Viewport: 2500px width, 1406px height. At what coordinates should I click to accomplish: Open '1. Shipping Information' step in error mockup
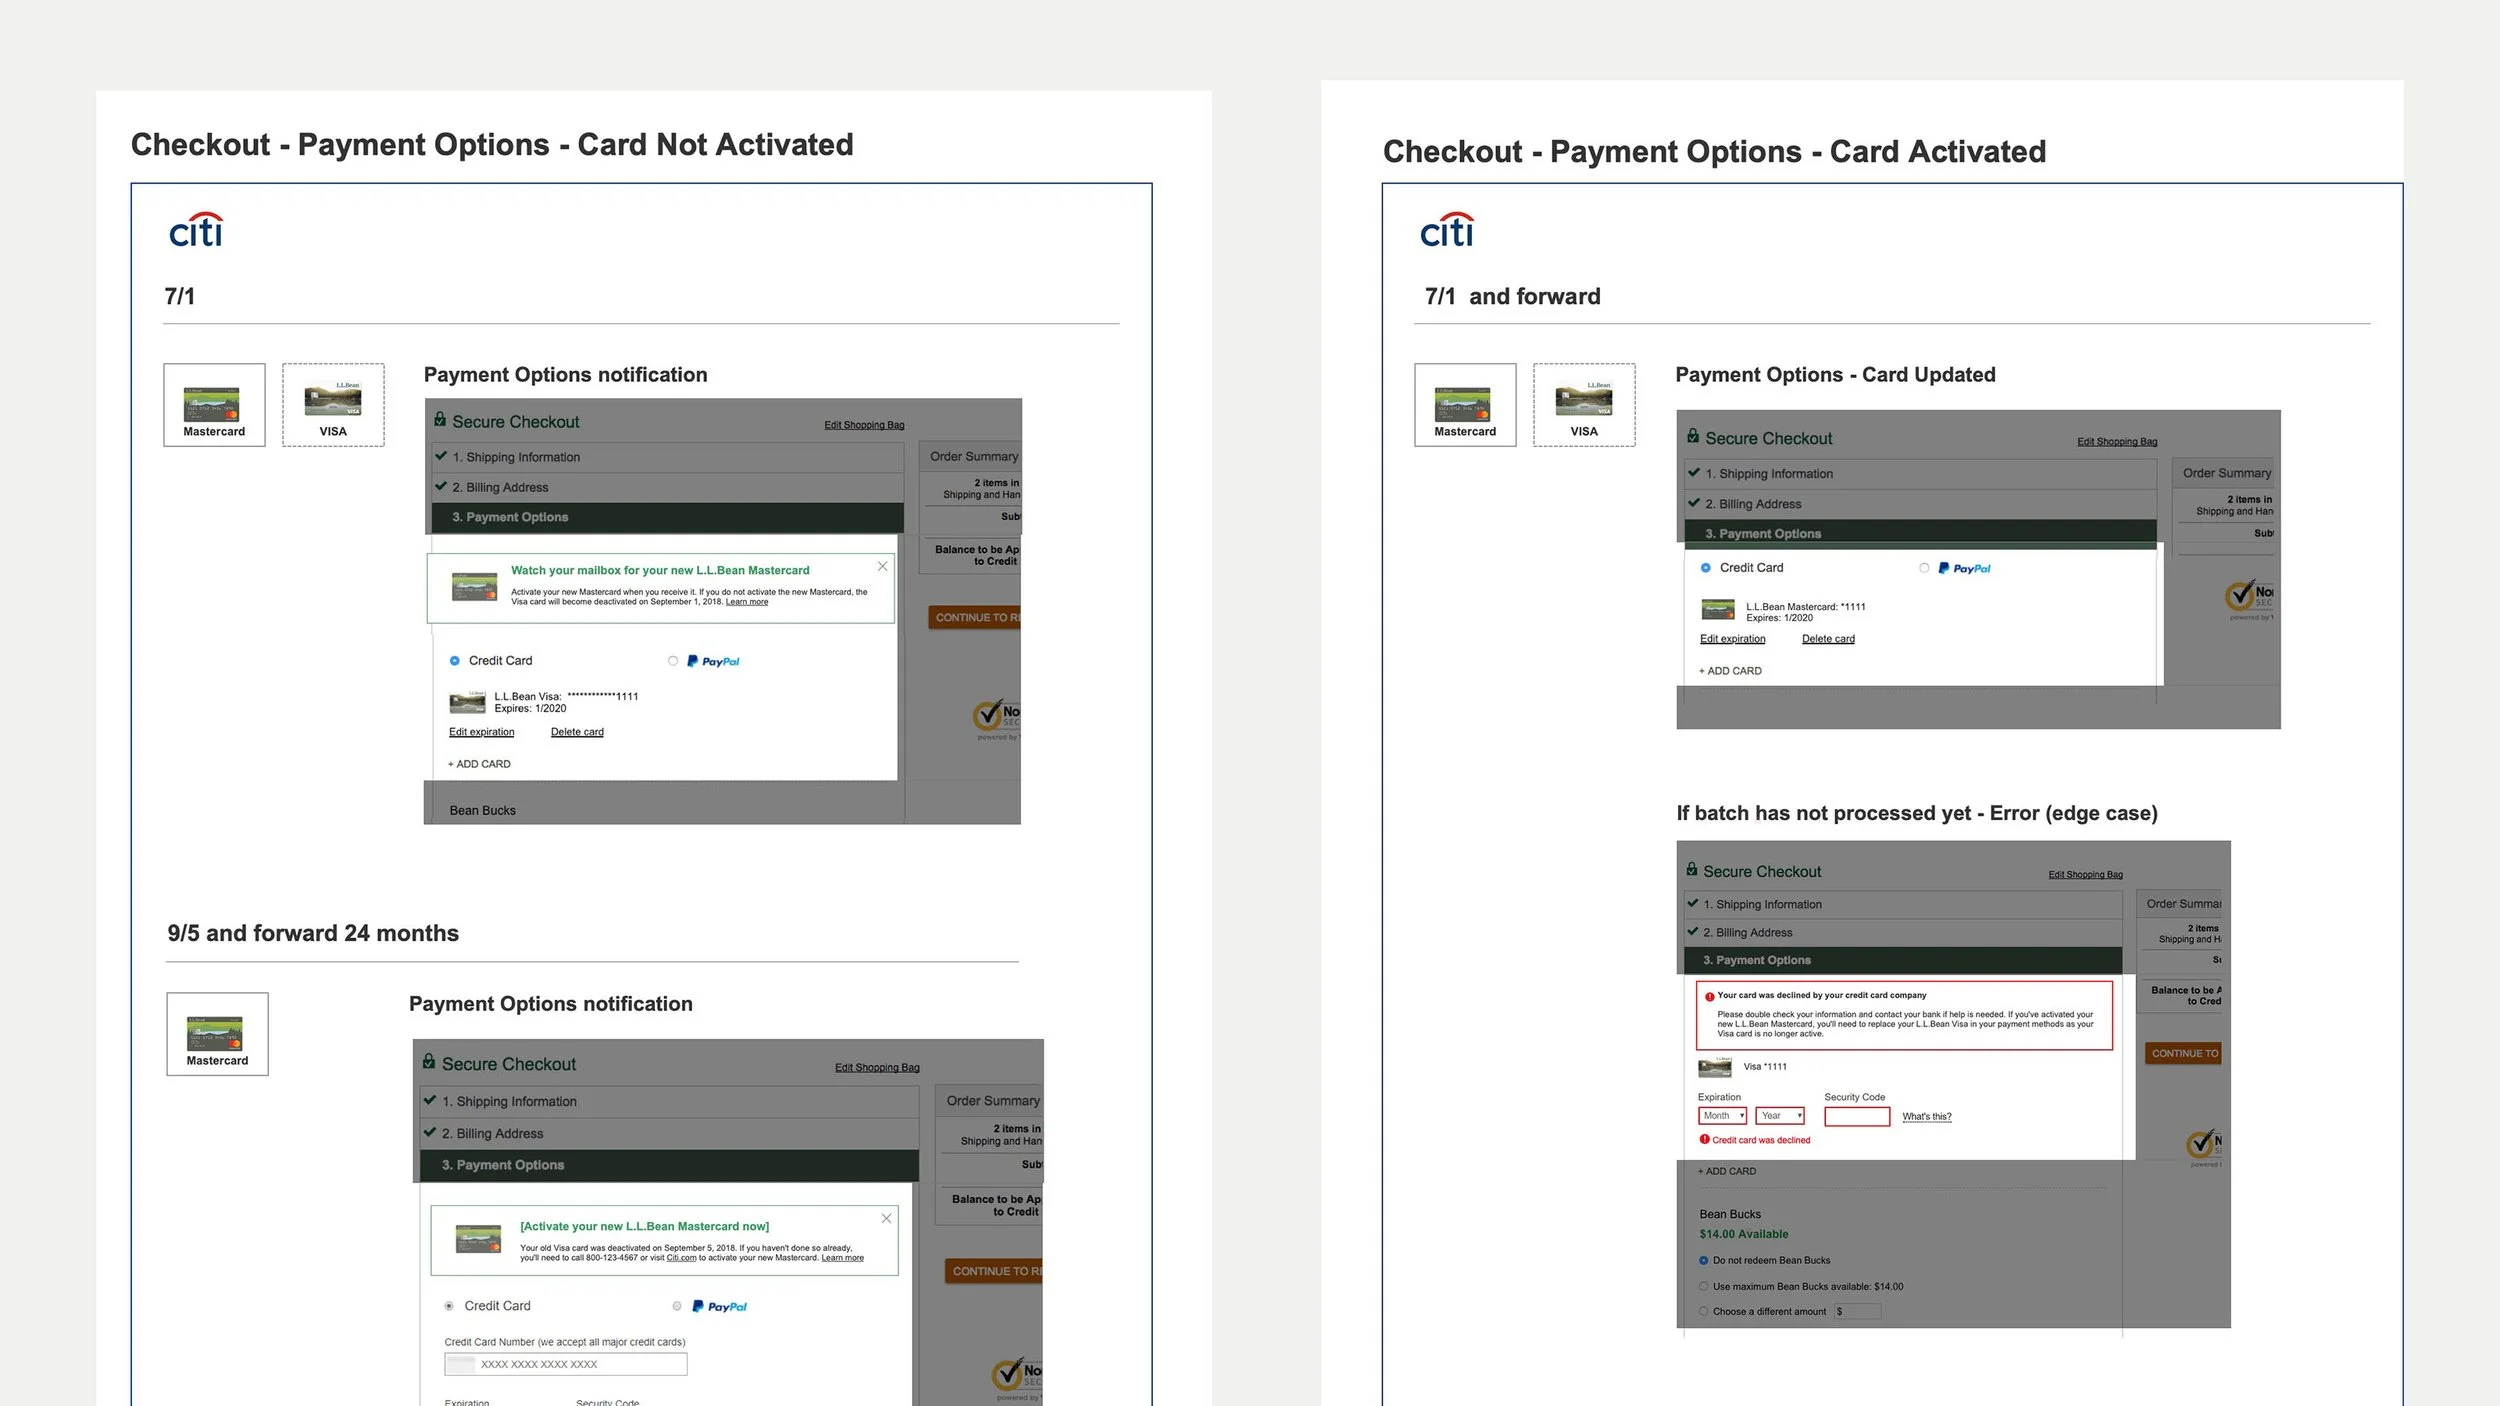(x=1903, y=904)
